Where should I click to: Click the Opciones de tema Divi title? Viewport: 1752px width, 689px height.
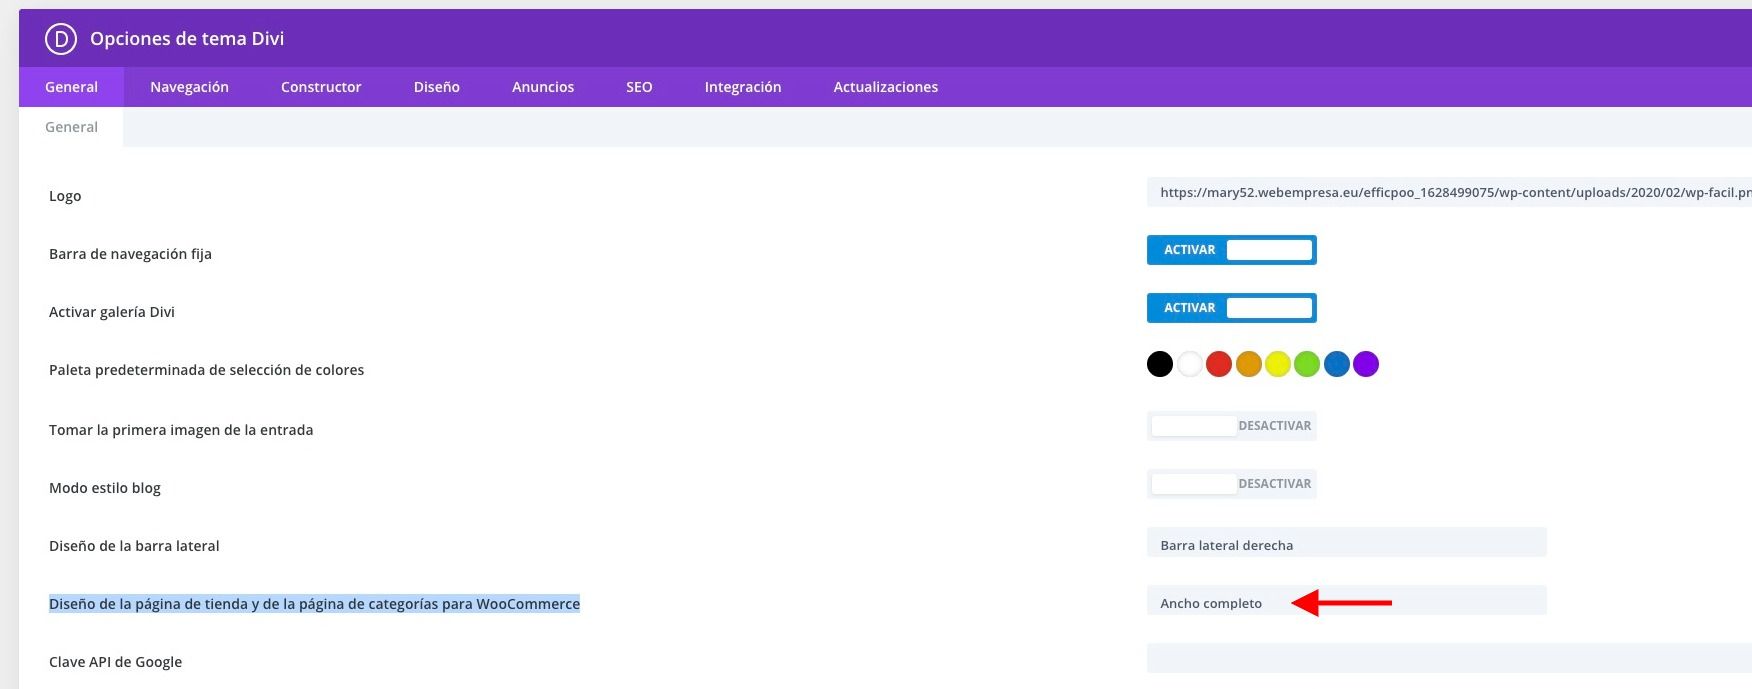pos(187,39)
